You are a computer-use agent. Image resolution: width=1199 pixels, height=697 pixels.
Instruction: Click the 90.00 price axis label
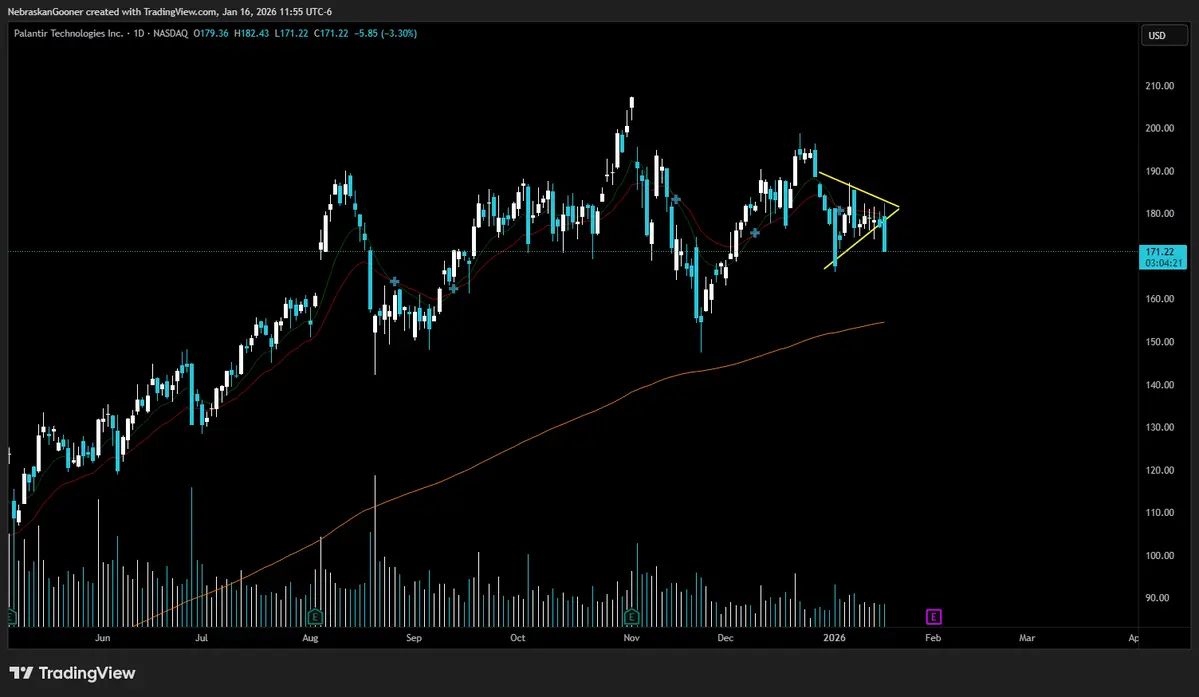[x=1157, y=598]
